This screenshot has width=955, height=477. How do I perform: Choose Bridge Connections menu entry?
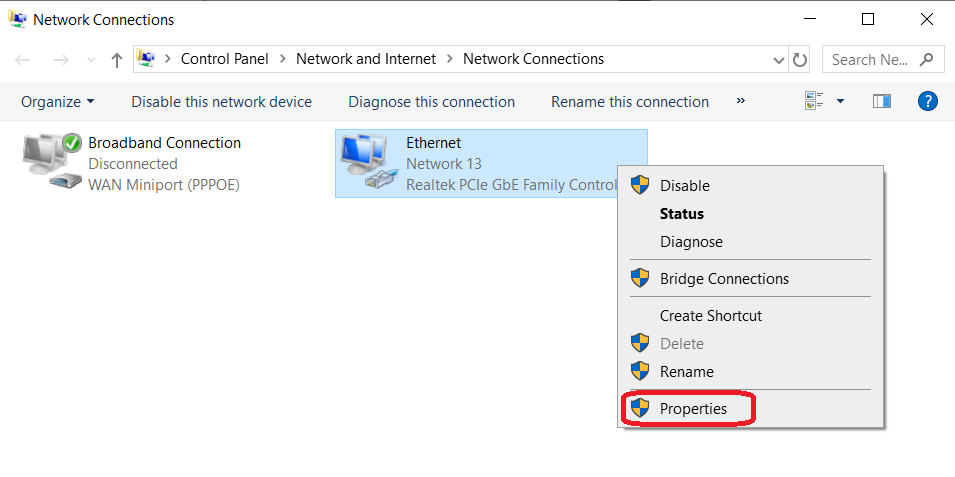point(724,279)
